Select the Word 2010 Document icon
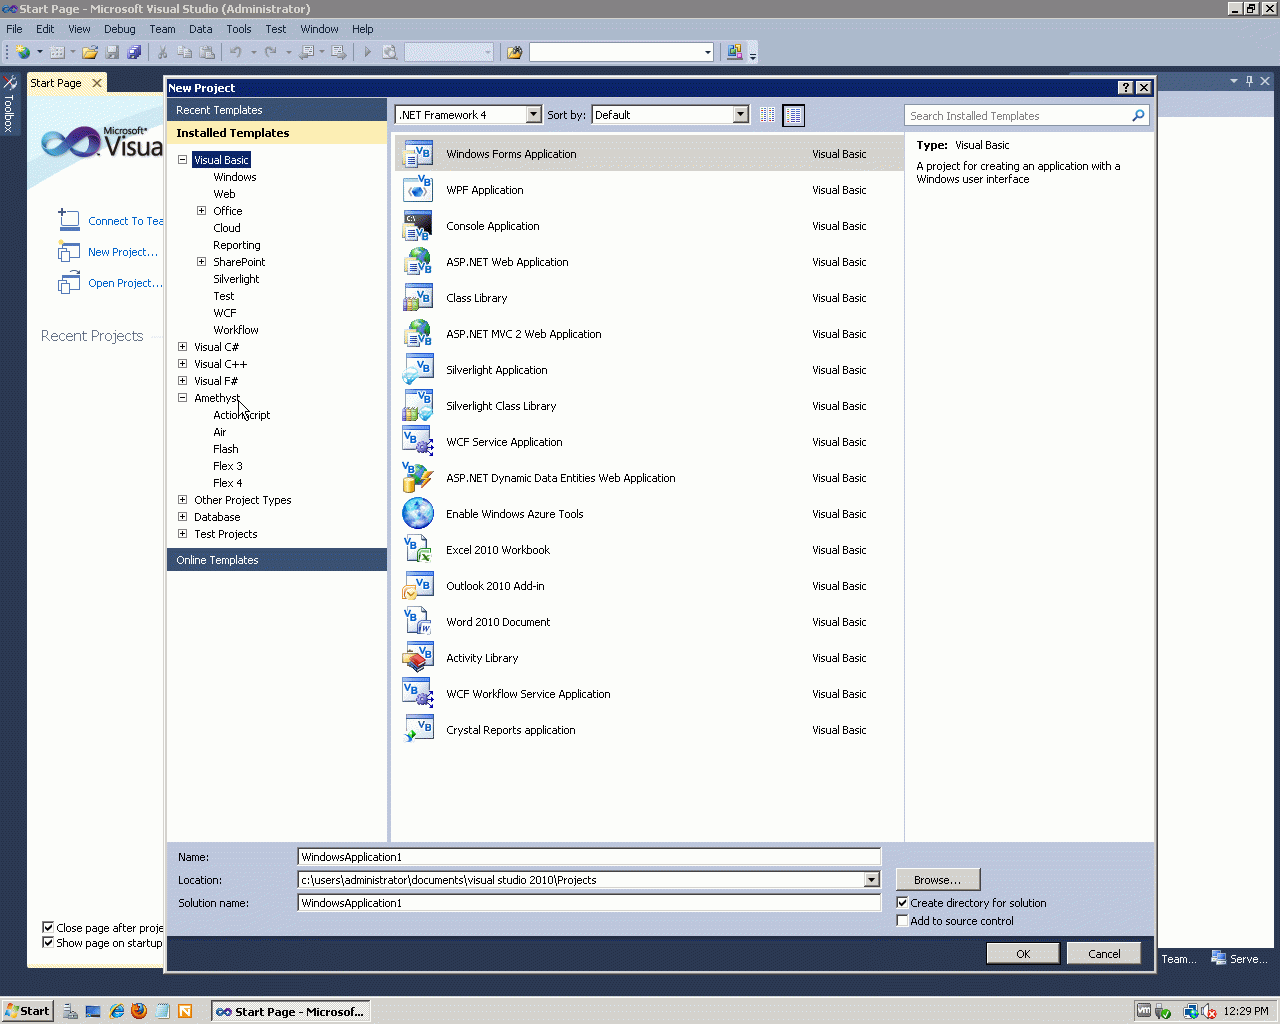Image resolution: width=1280 pixels, height=1024 pixels. click(x=418, y=622)
